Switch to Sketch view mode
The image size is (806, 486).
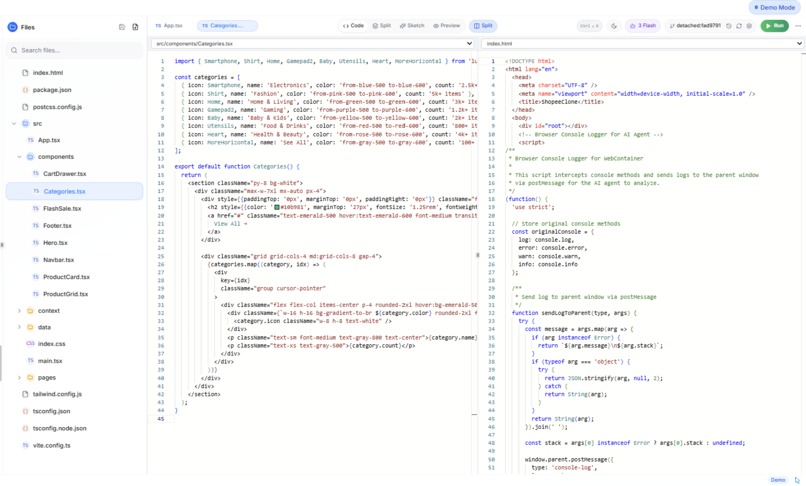click(412, 26)
